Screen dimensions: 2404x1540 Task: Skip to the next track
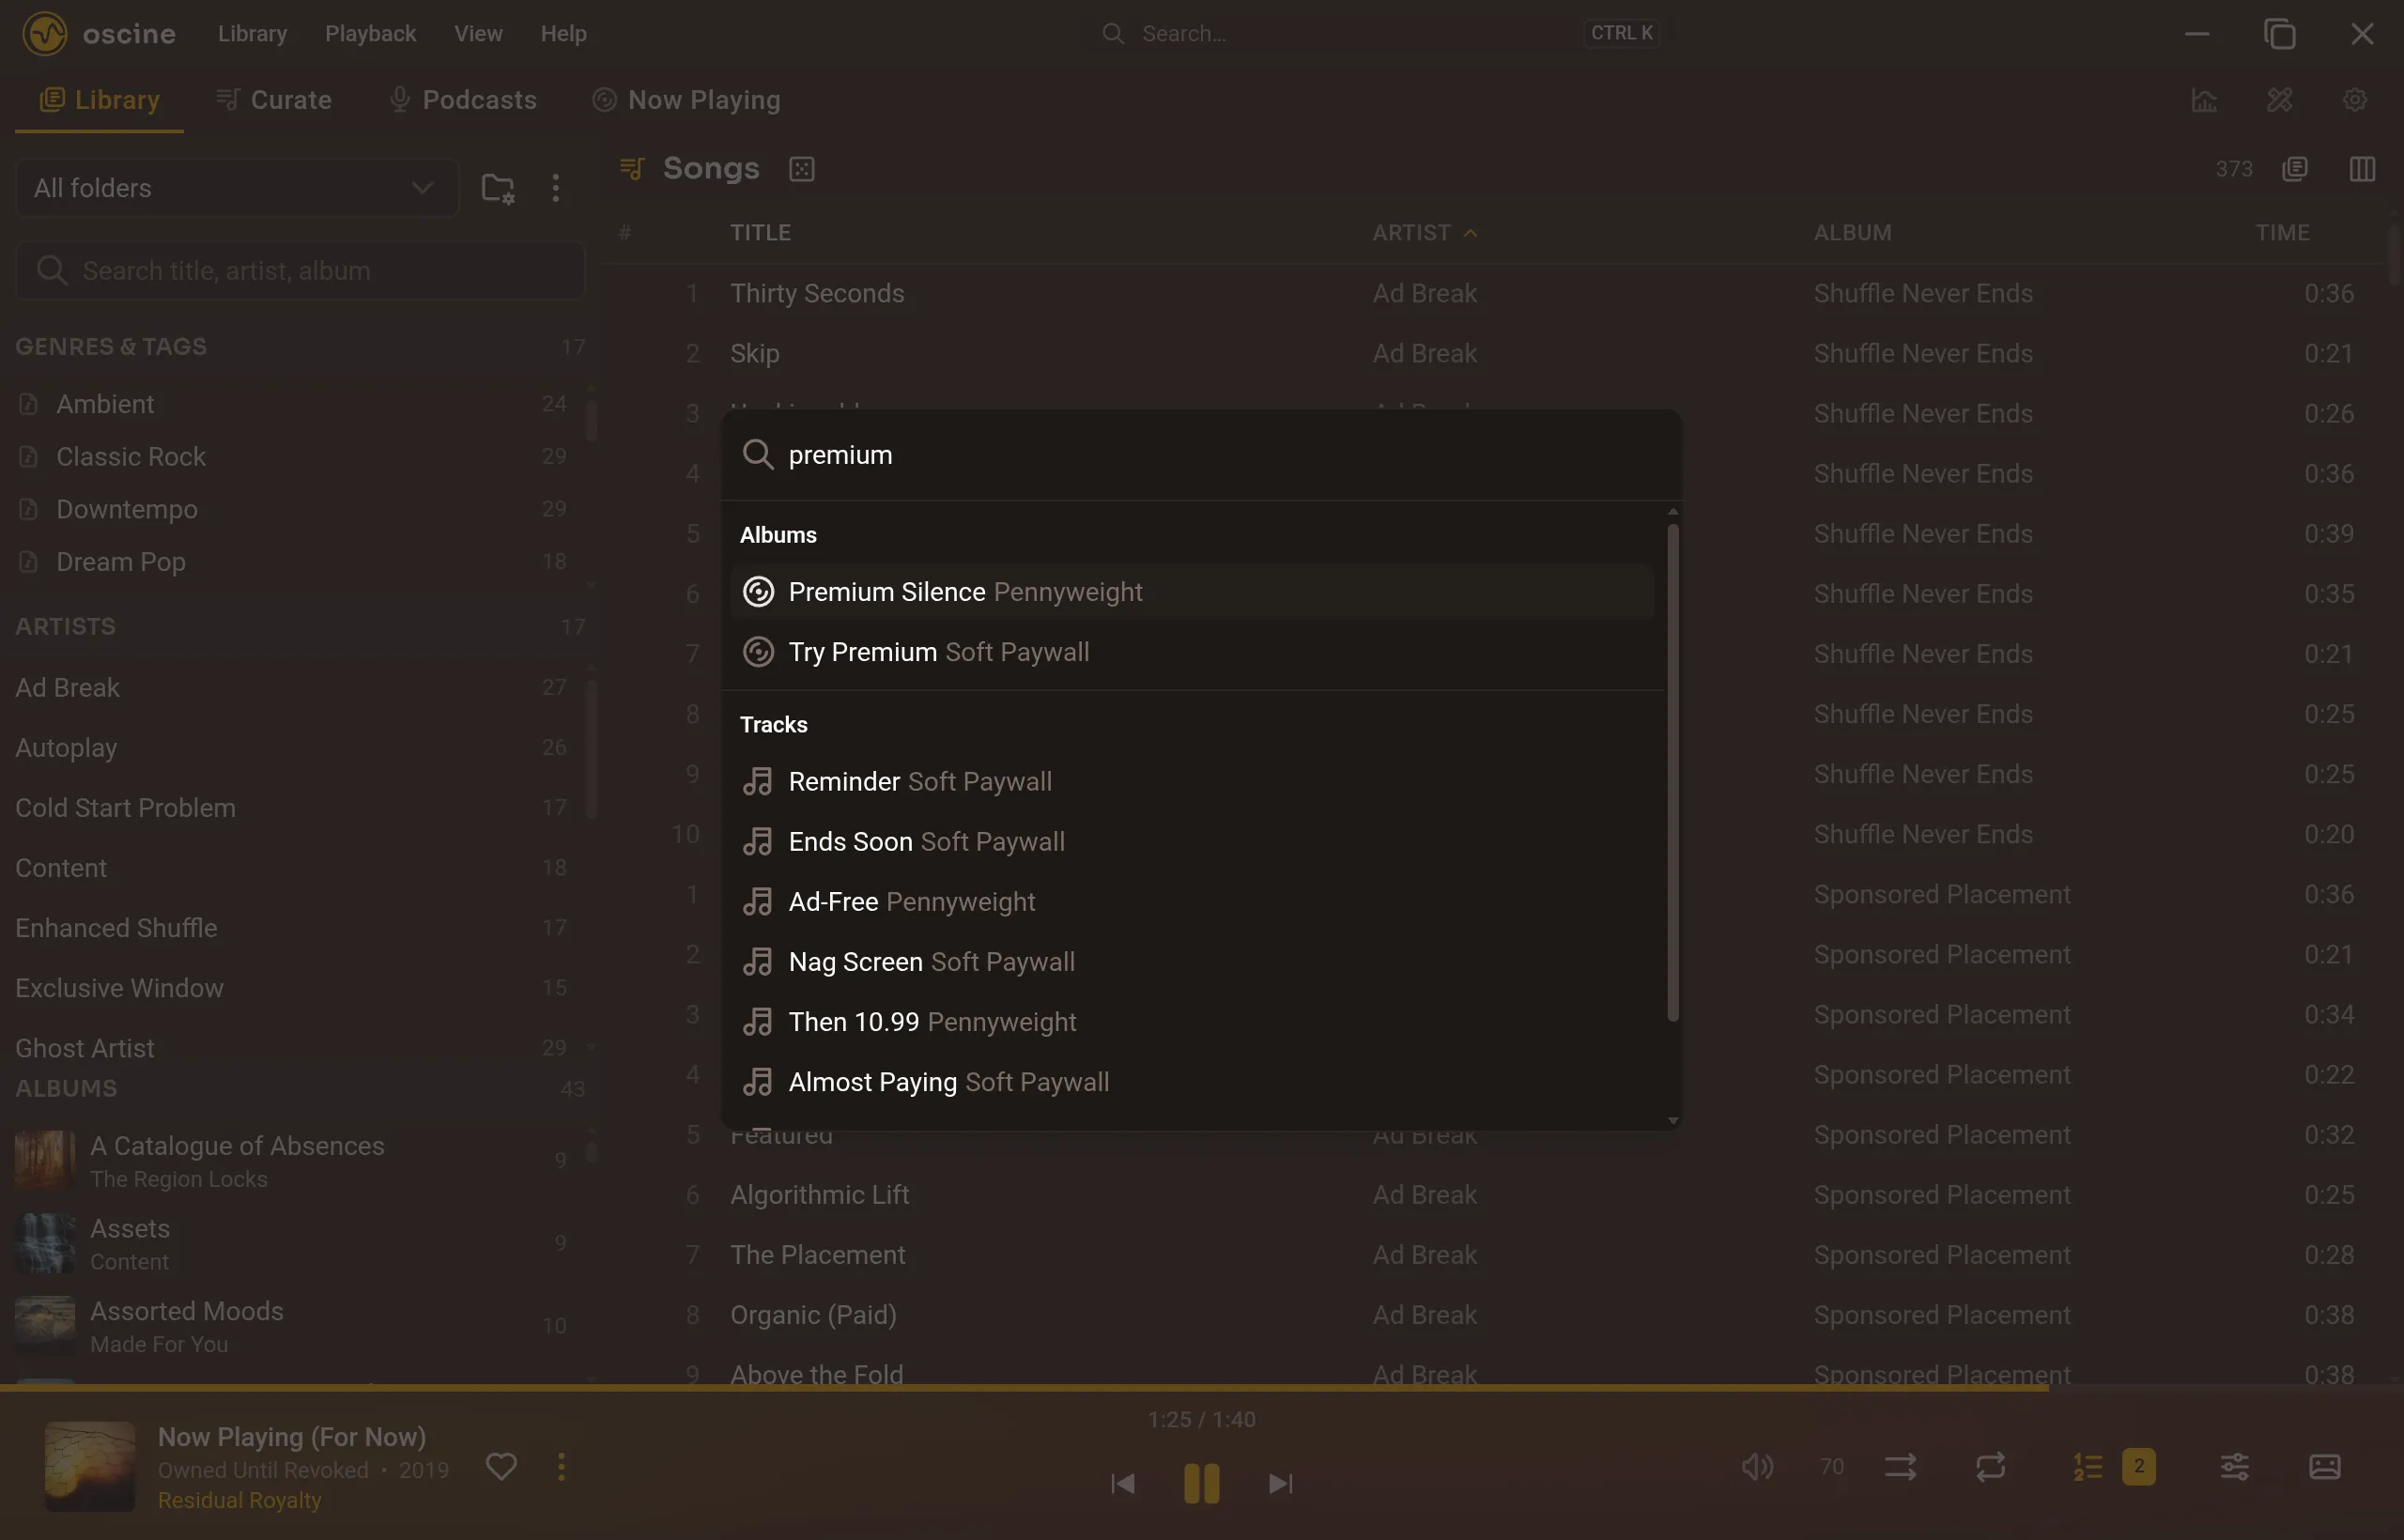pyautogui.click(x=1280, y=1483)
